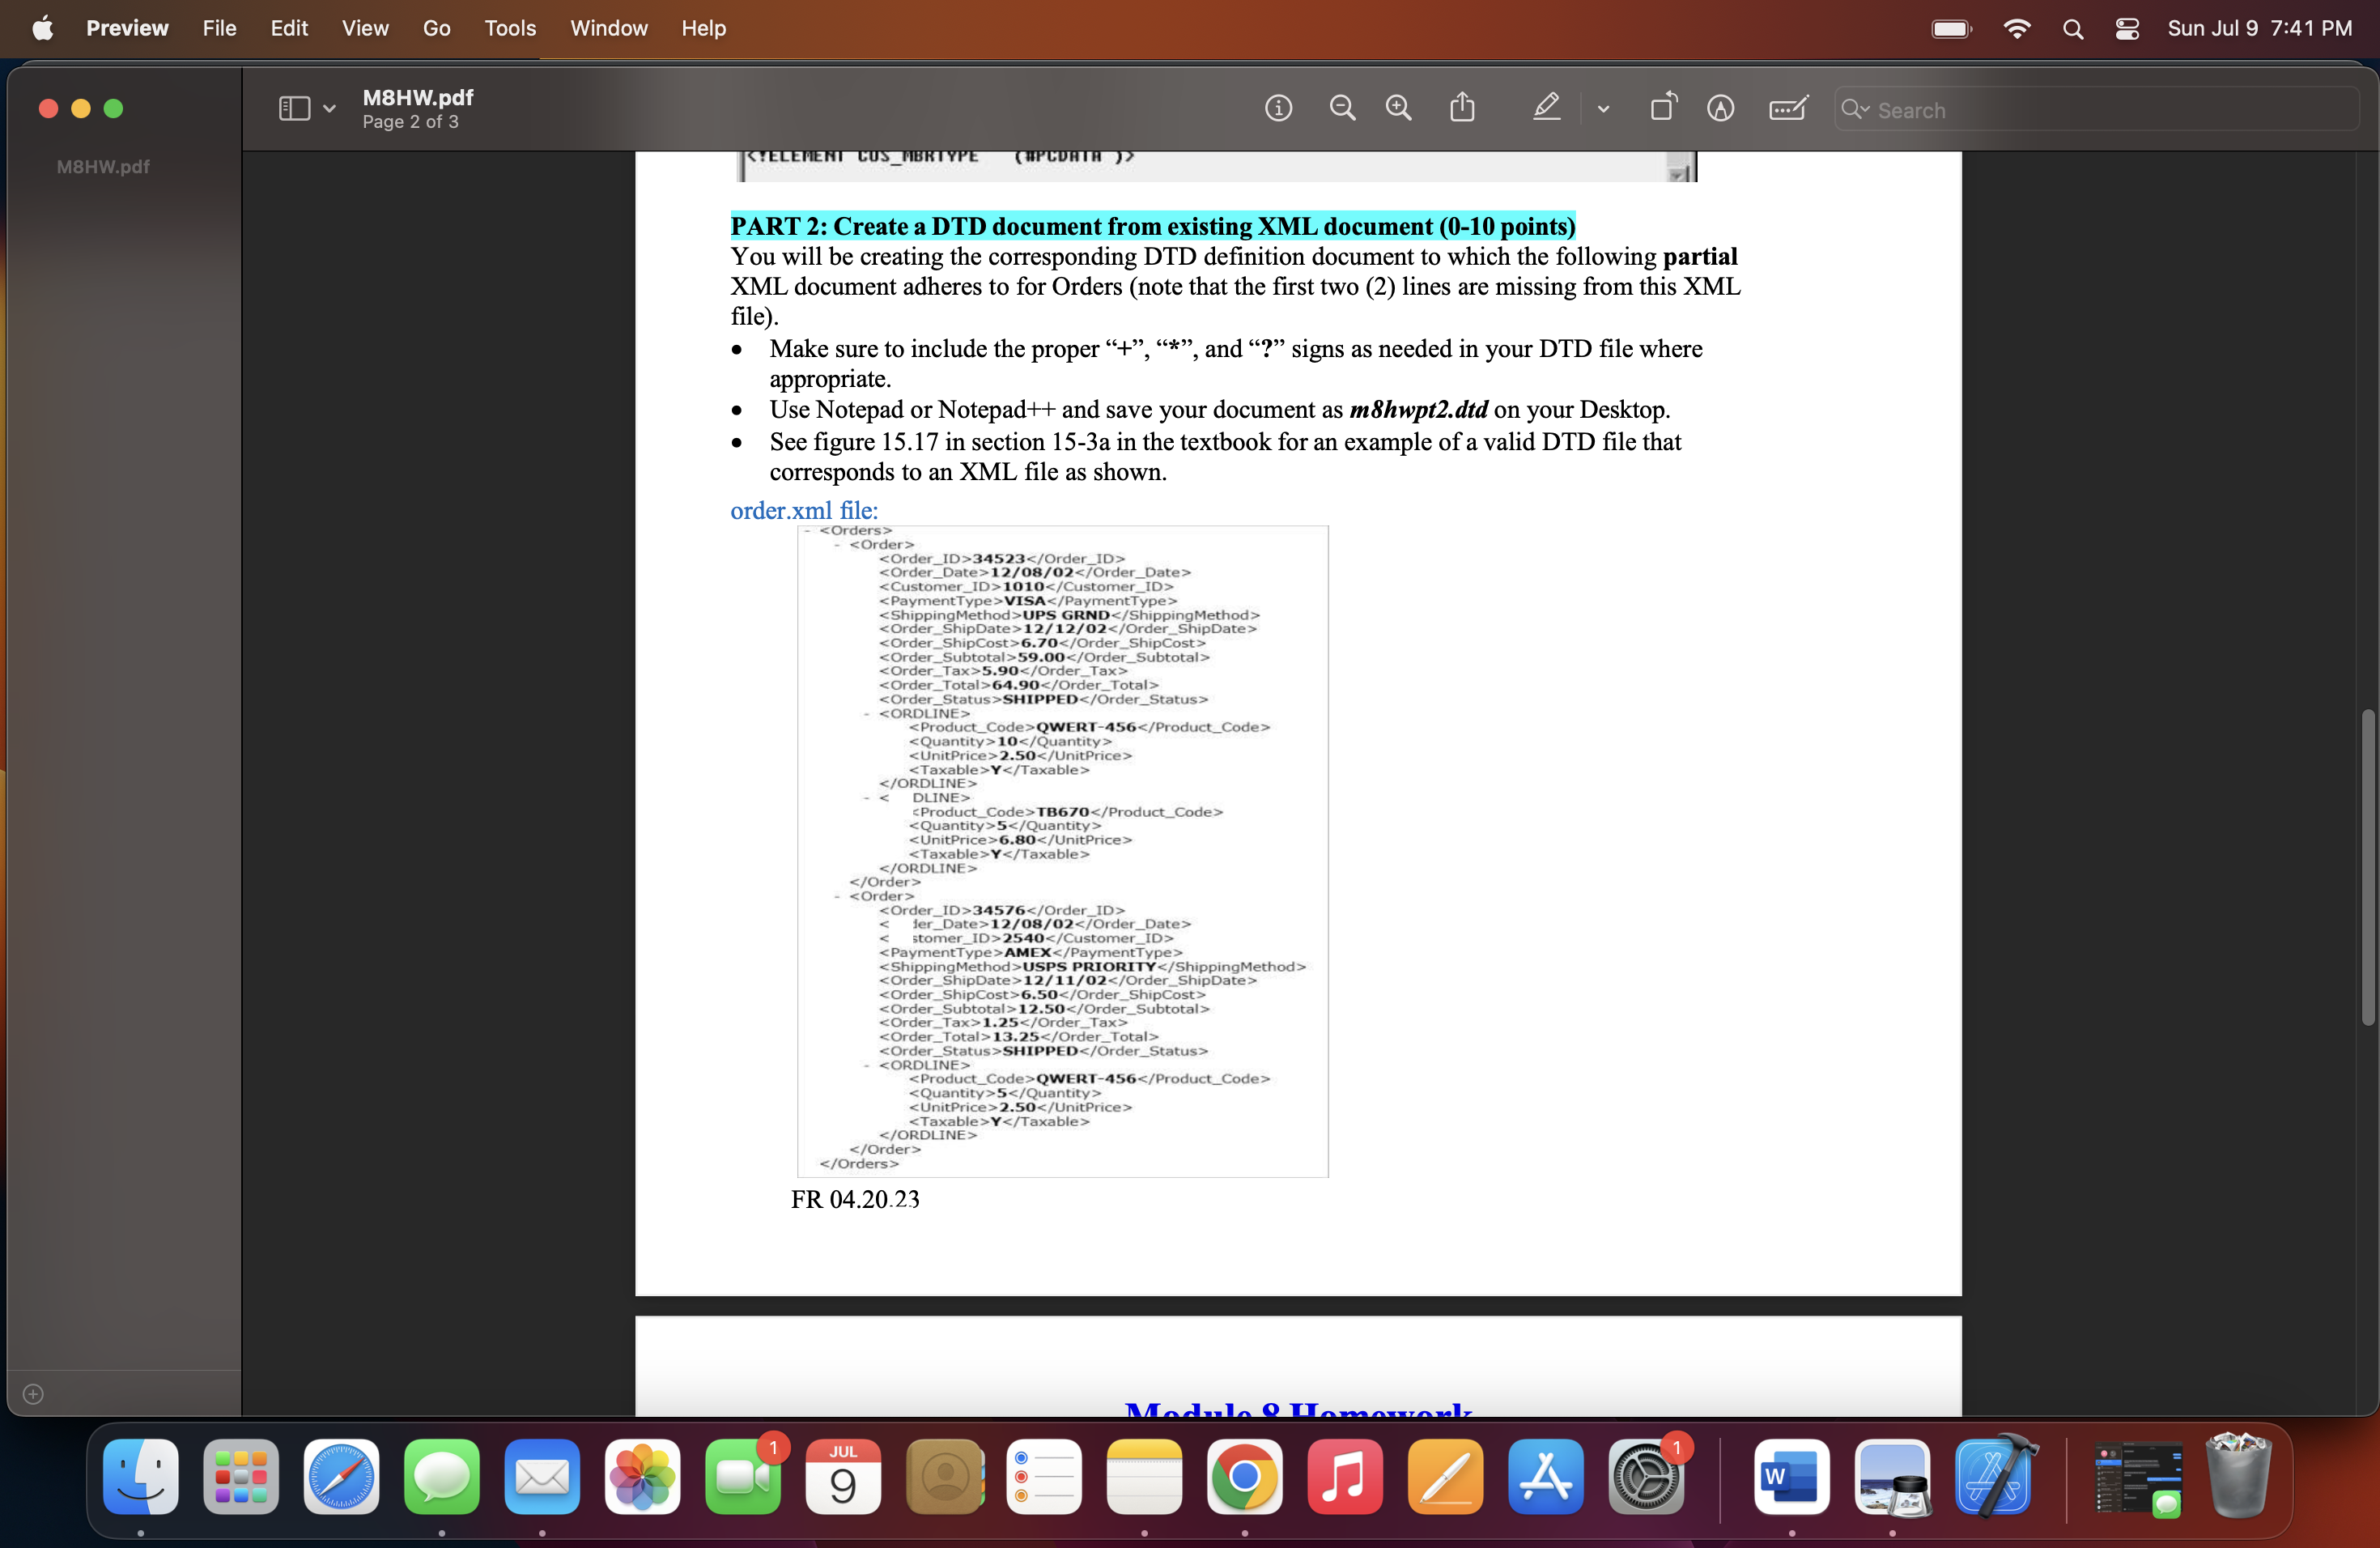2380x1548 pixels.
Task: Expand the sidebar view options chevron
Action: coord(329,109)
